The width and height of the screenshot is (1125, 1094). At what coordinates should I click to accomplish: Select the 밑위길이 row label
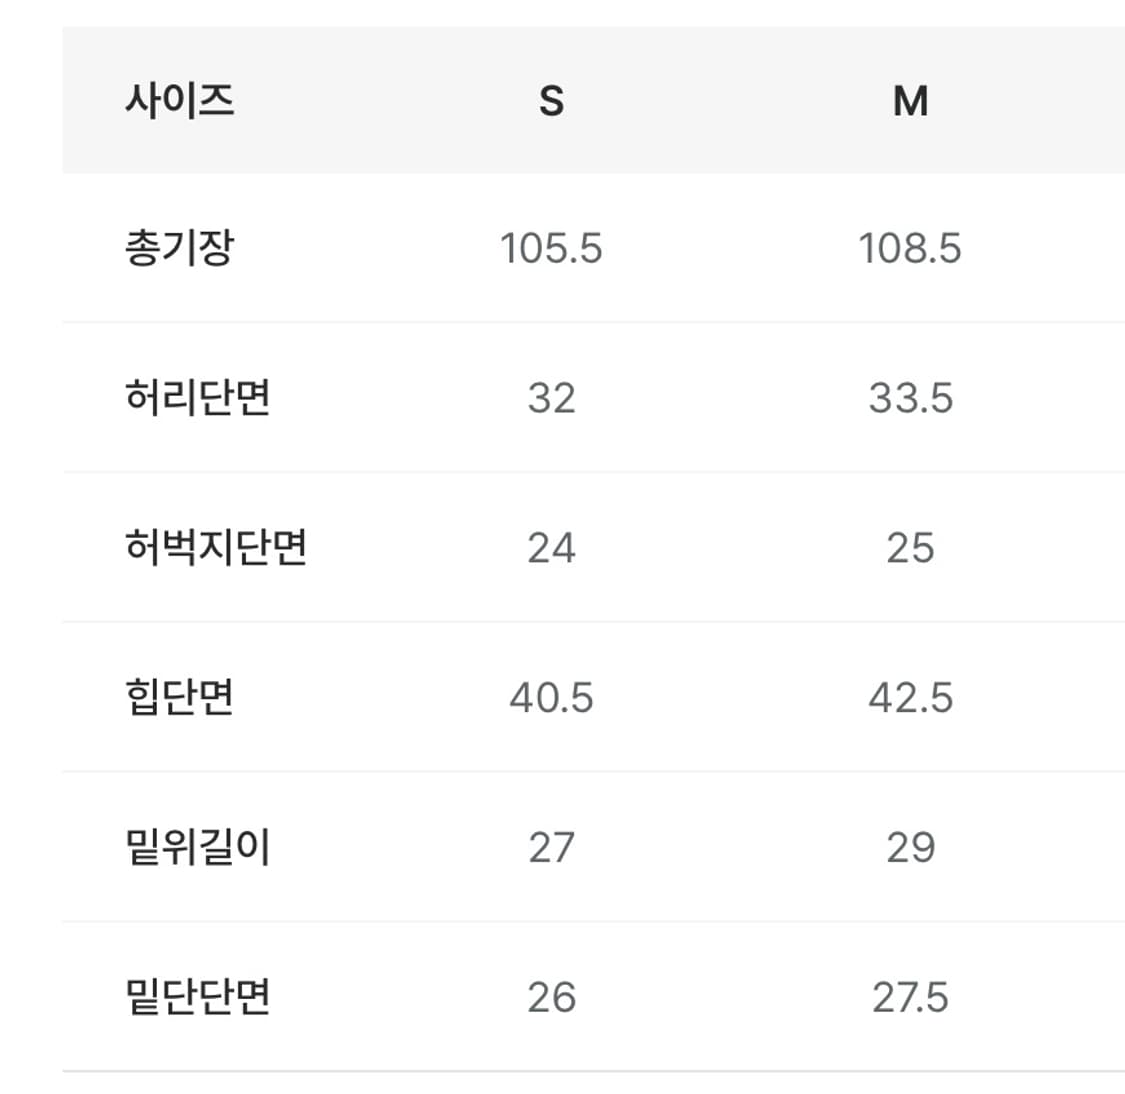point(198,847)
